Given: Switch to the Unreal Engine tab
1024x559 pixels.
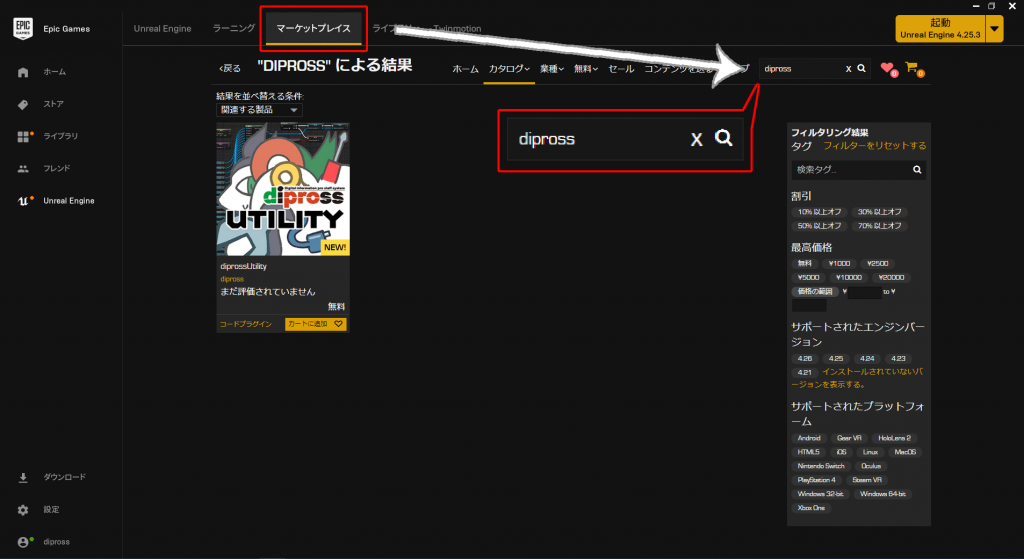Looking at the screenshot, I should [x=163, y=29].
